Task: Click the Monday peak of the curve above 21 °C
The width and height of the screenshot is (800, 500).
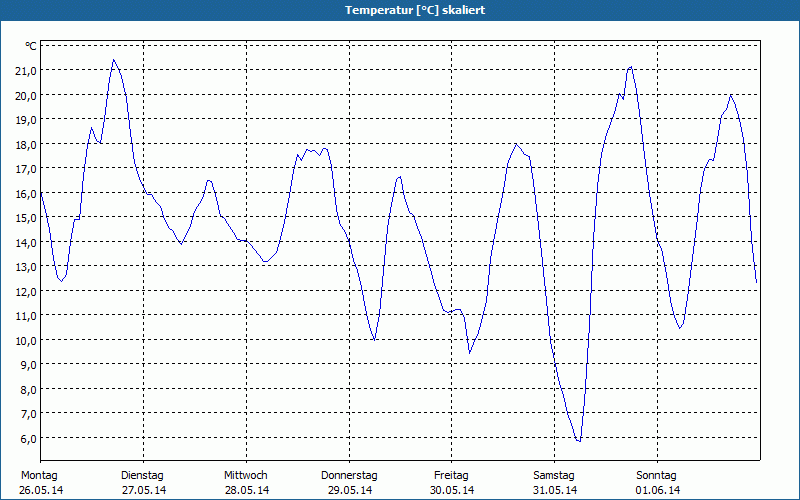Action: (113, 60)
